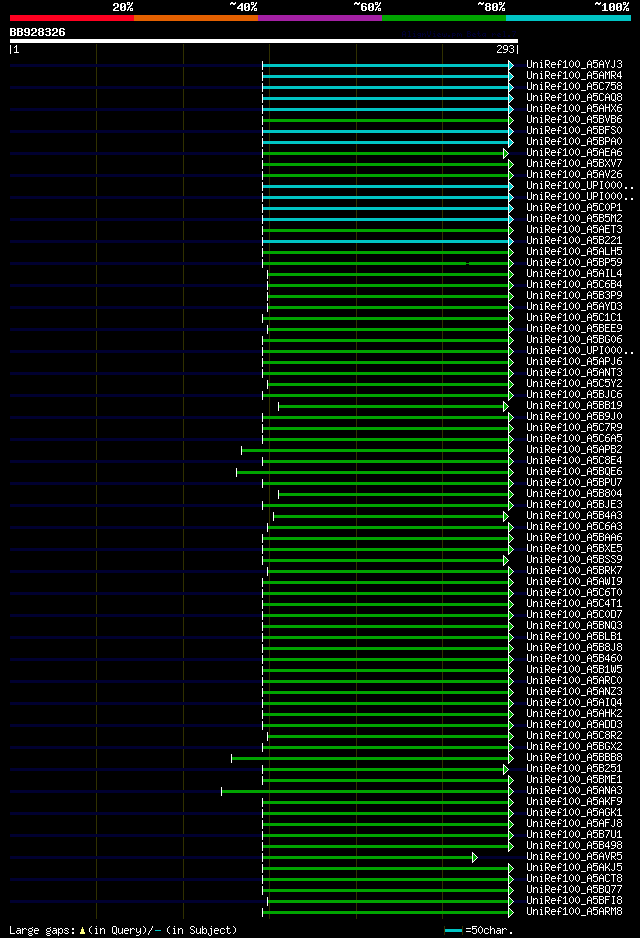Open hit UniRef100_A5B8J8
Viewport: 640px width, 938px height.
tap(574, 647)
